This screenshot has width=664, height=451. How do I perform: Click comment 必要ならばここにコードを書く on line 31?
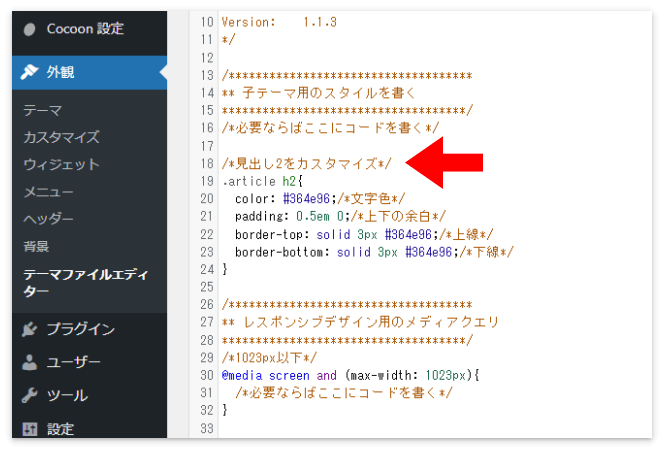pos(344,393)
